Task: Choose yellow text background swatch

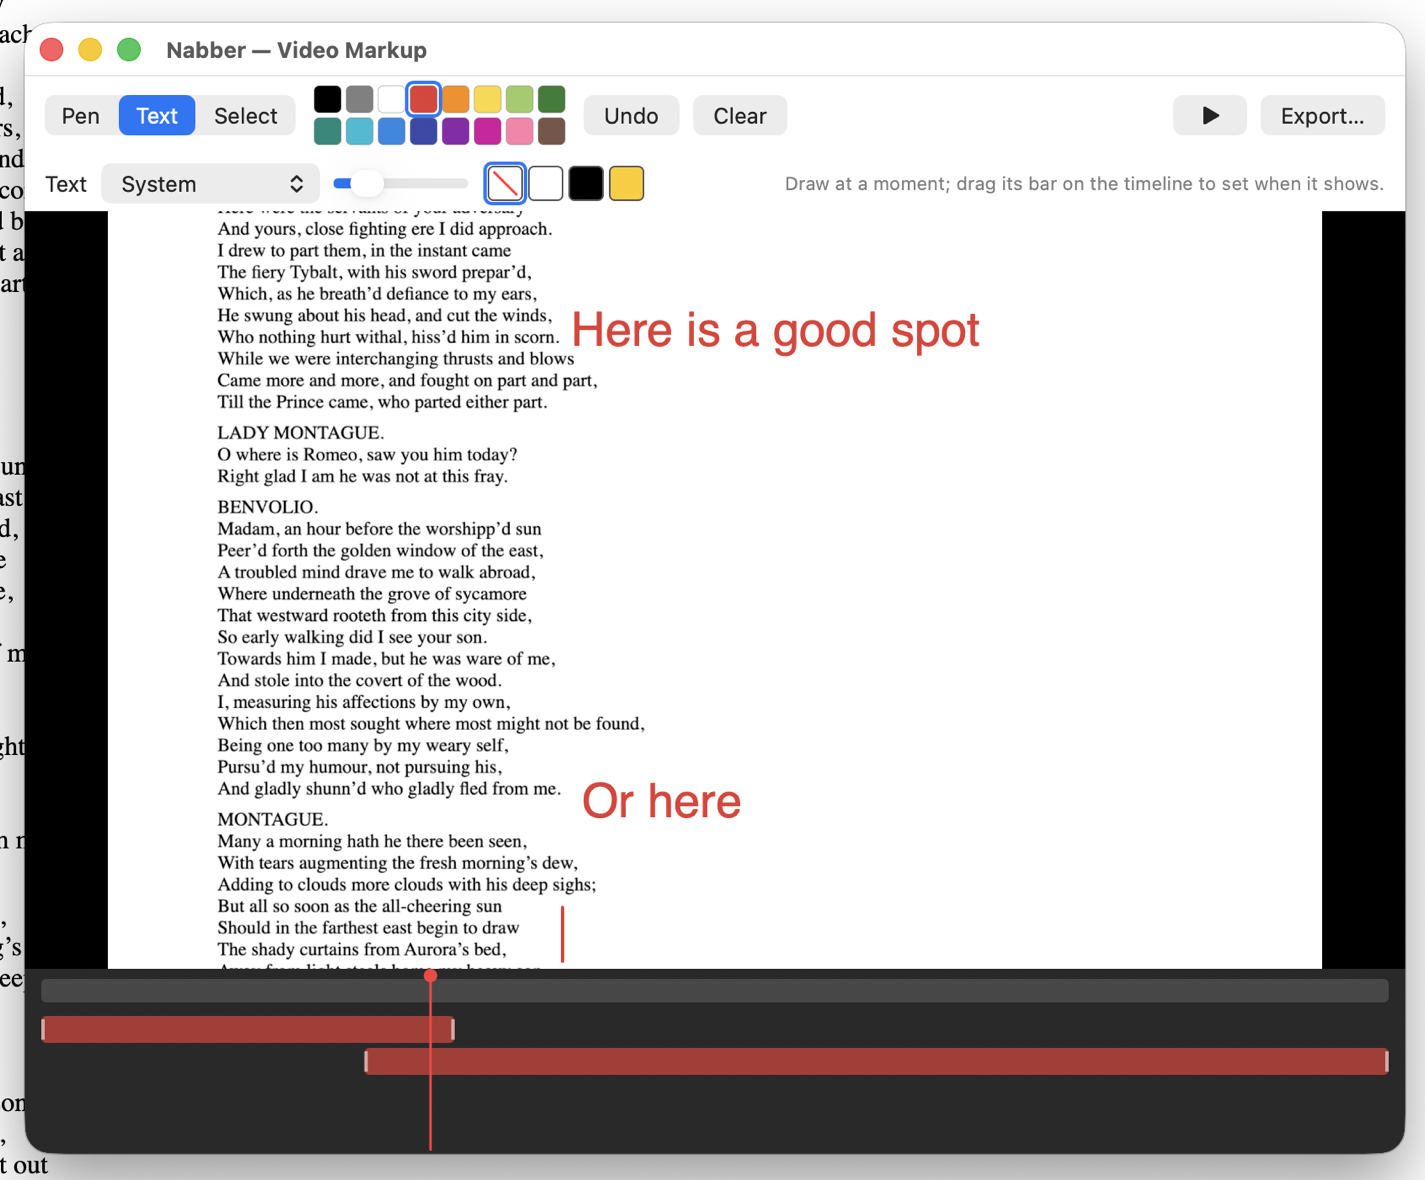Action: (626, 184)
